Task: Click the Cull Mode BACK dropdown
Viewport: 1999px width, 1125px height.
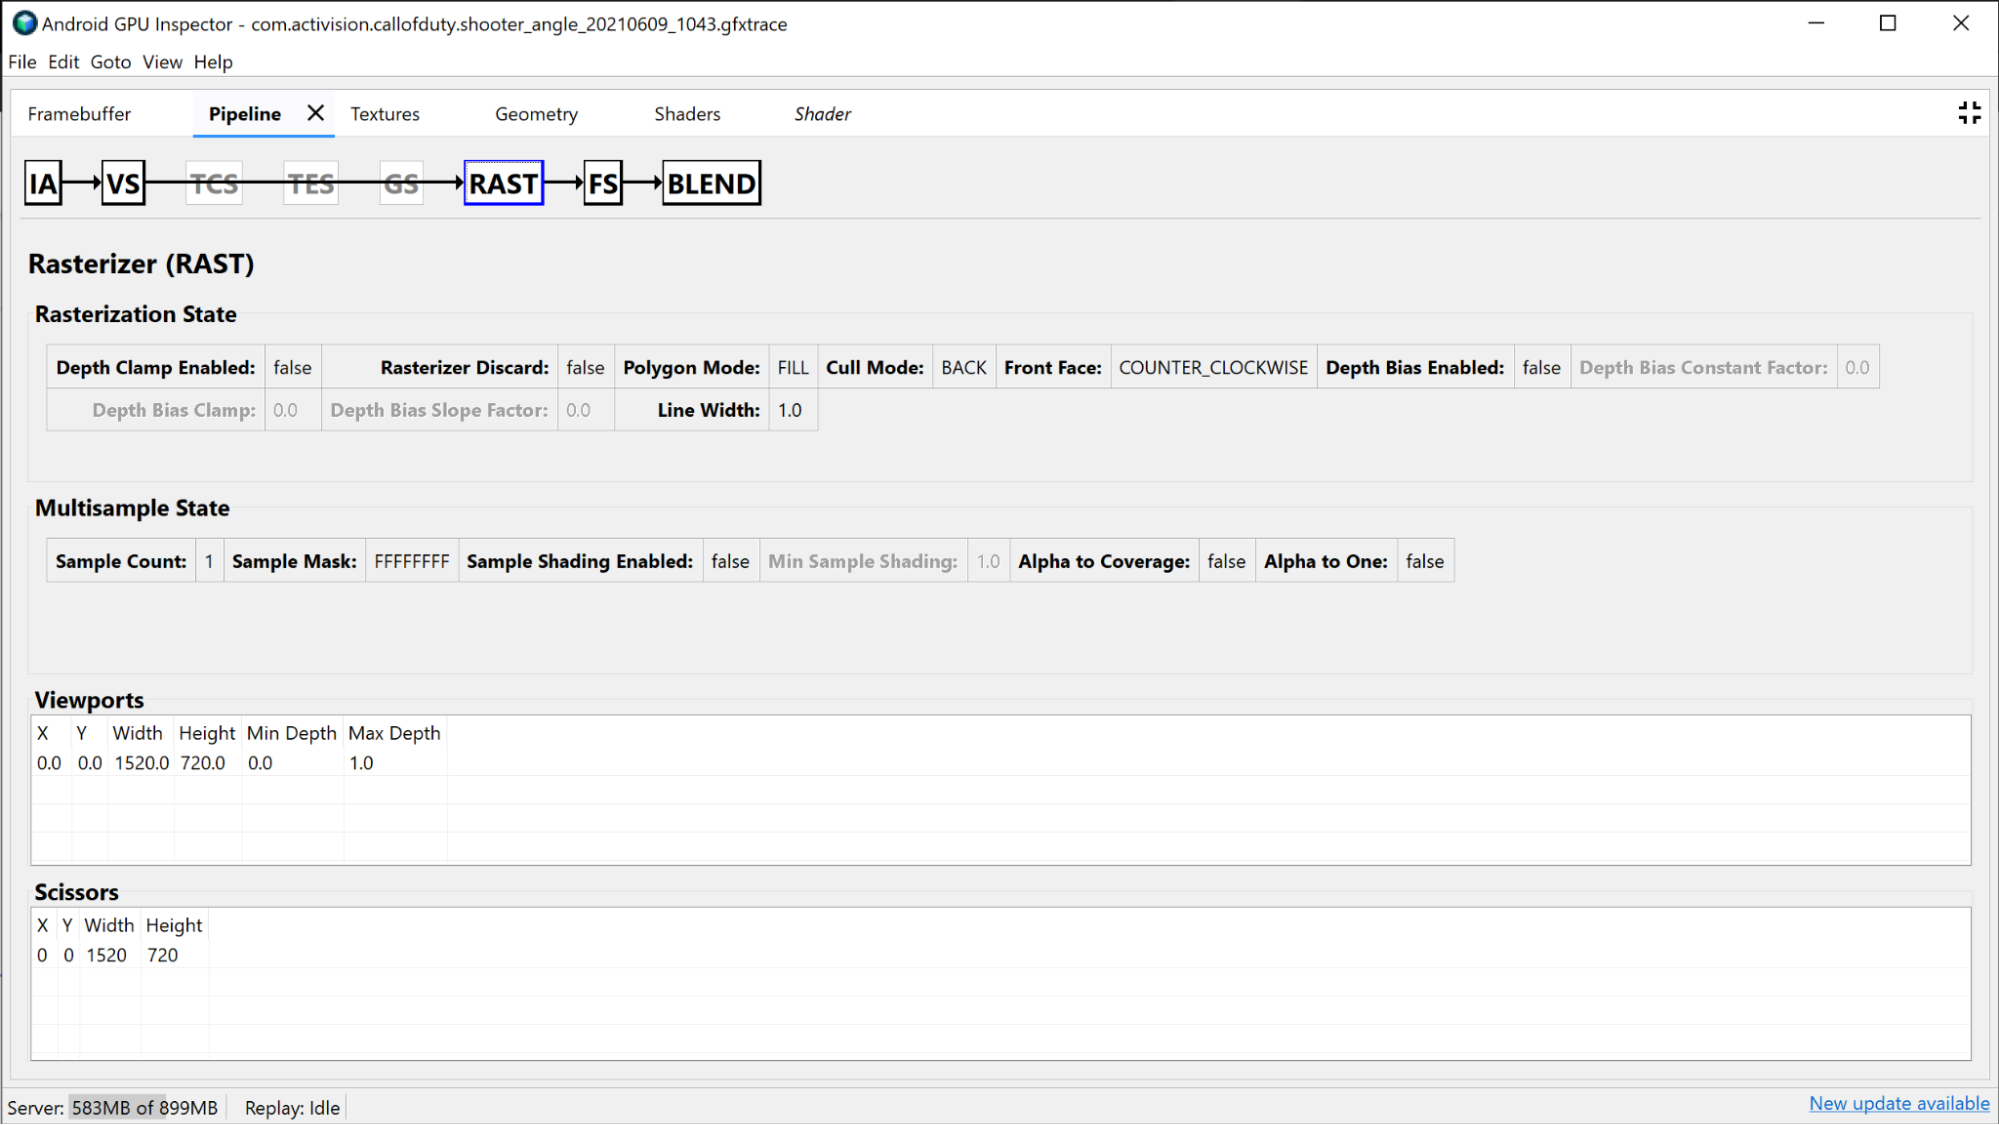Action: coord(961,367)
